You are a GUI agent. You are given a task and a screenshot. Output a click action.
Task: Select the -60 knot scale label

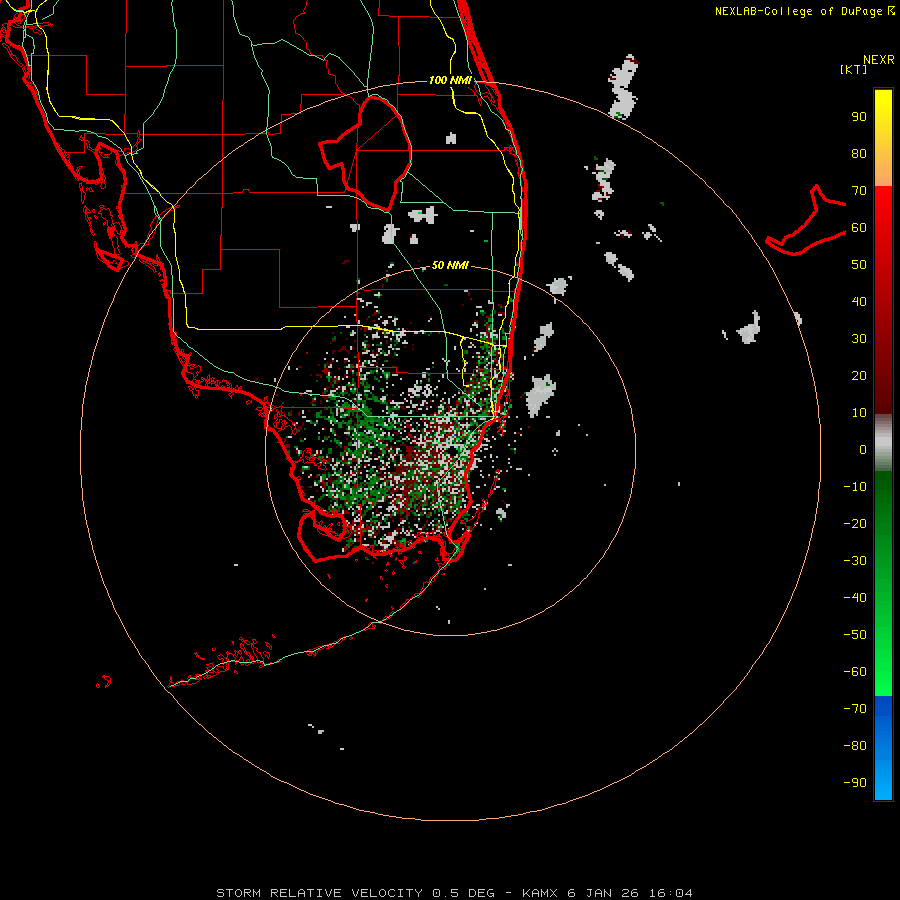(x=855, y=672)
